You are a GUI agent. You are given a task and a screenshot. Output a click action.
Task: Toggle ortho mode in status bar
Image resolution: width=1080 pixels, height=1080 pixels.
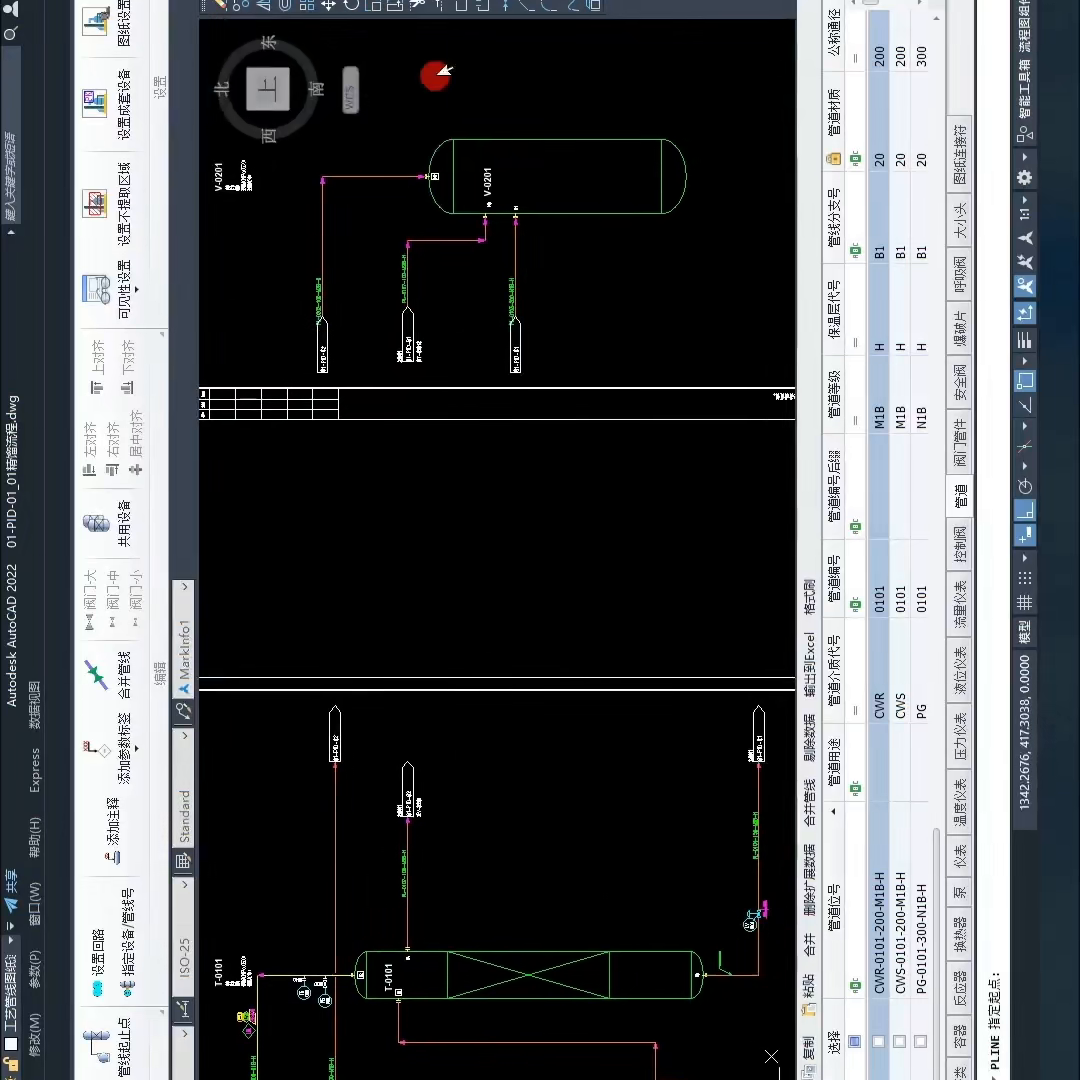click(1024, 510)
